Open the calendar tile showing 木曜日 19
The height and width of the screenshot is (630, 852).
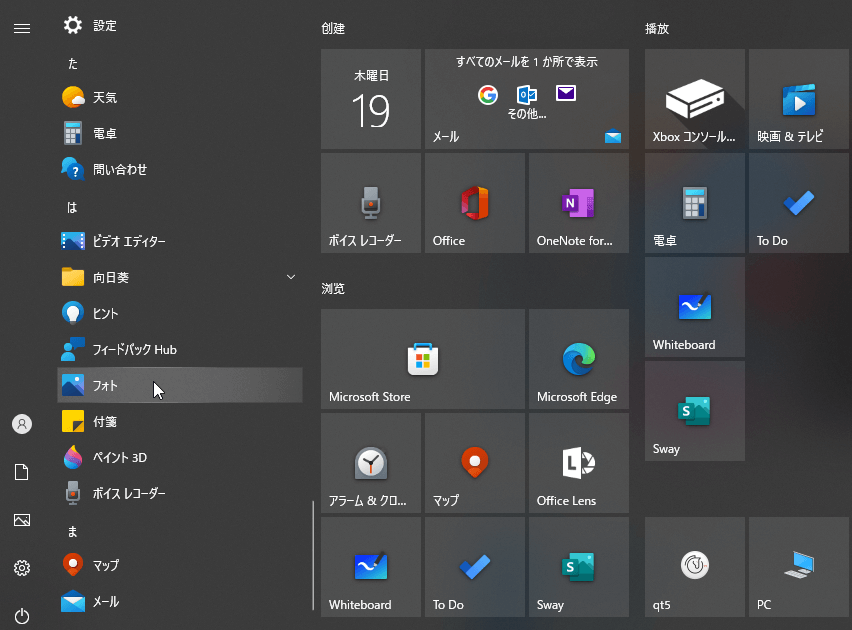tap(370, 98)
